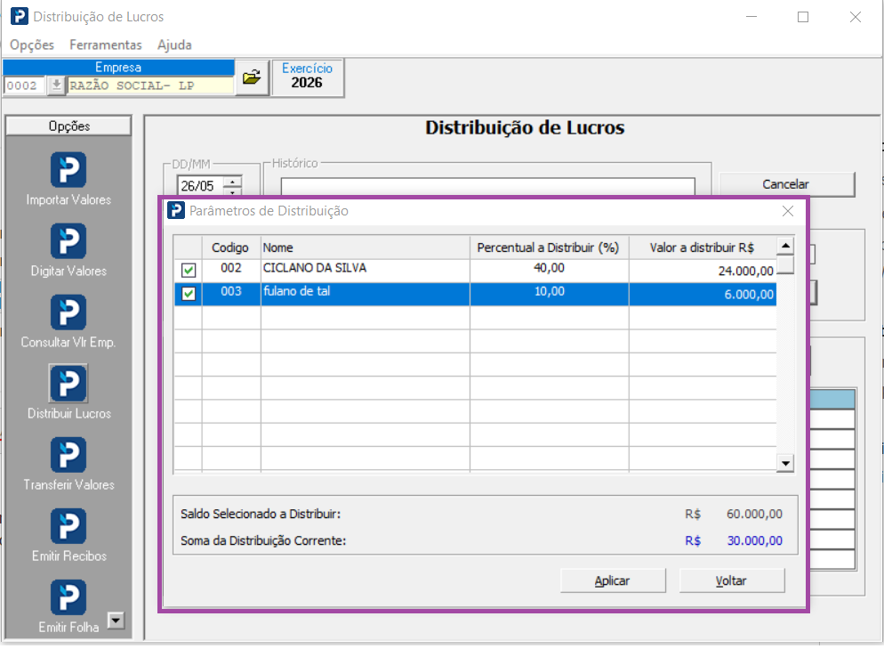Click the Cancelar button
Viewport: 884px width, 657px height.
click(786, 184)
